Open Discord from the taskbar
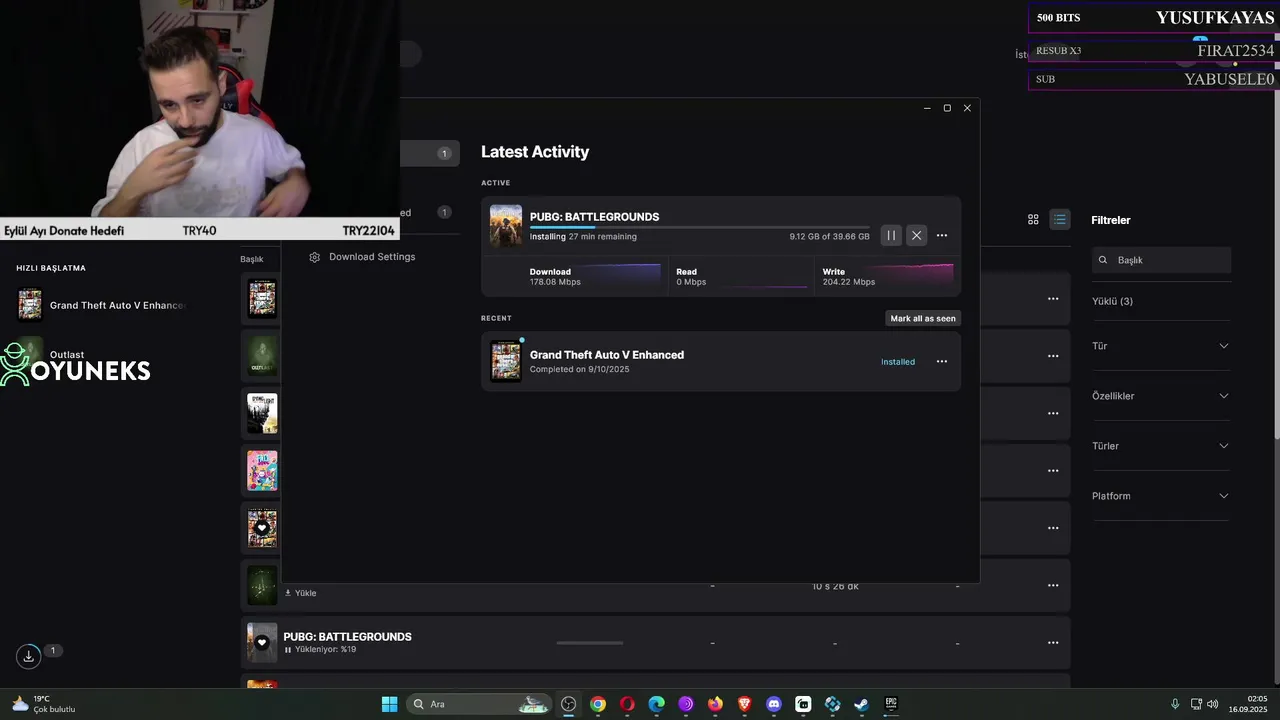This screenshot has height=720, width=1280. (x=773, y=704)
